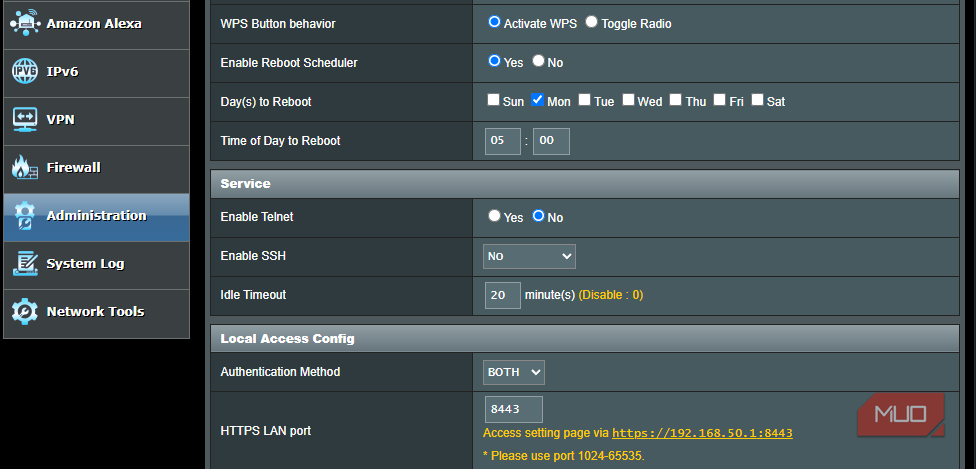This screenshot has height=469, width=976.
Task: Click the Administration gear icon
Action: coord(25,216)
